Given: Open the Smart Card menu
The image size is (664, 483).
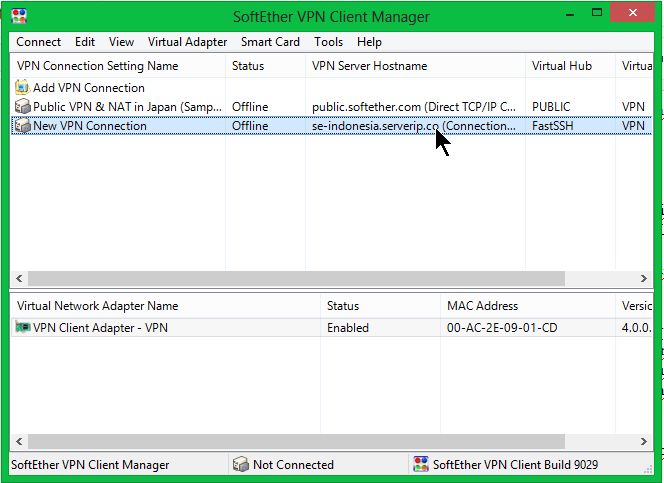Looking at the screenshot, I should [x=270, y=42].
